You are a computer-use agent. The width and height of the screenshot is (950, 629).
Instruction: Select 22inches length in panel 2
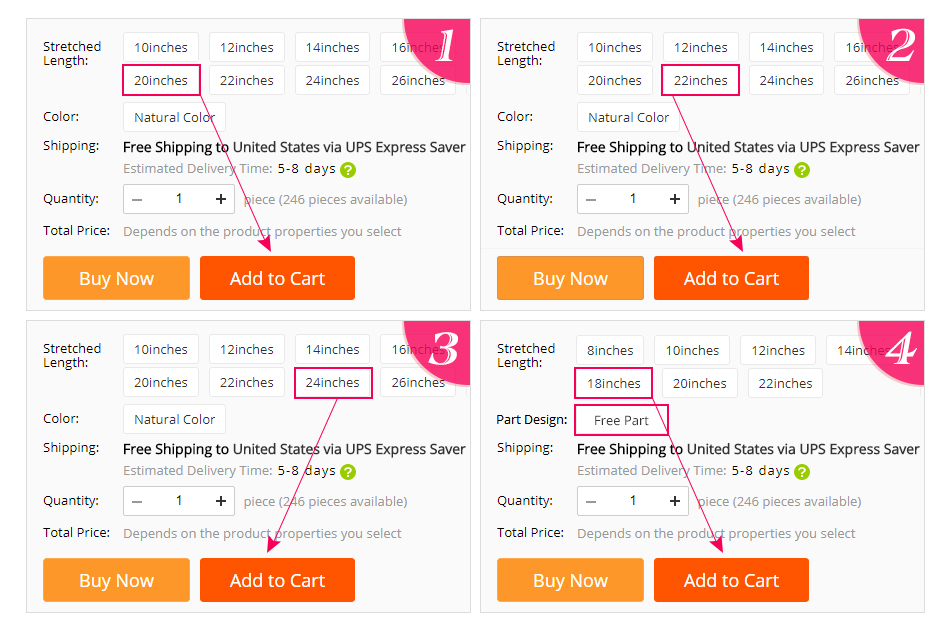coord(700,80)
